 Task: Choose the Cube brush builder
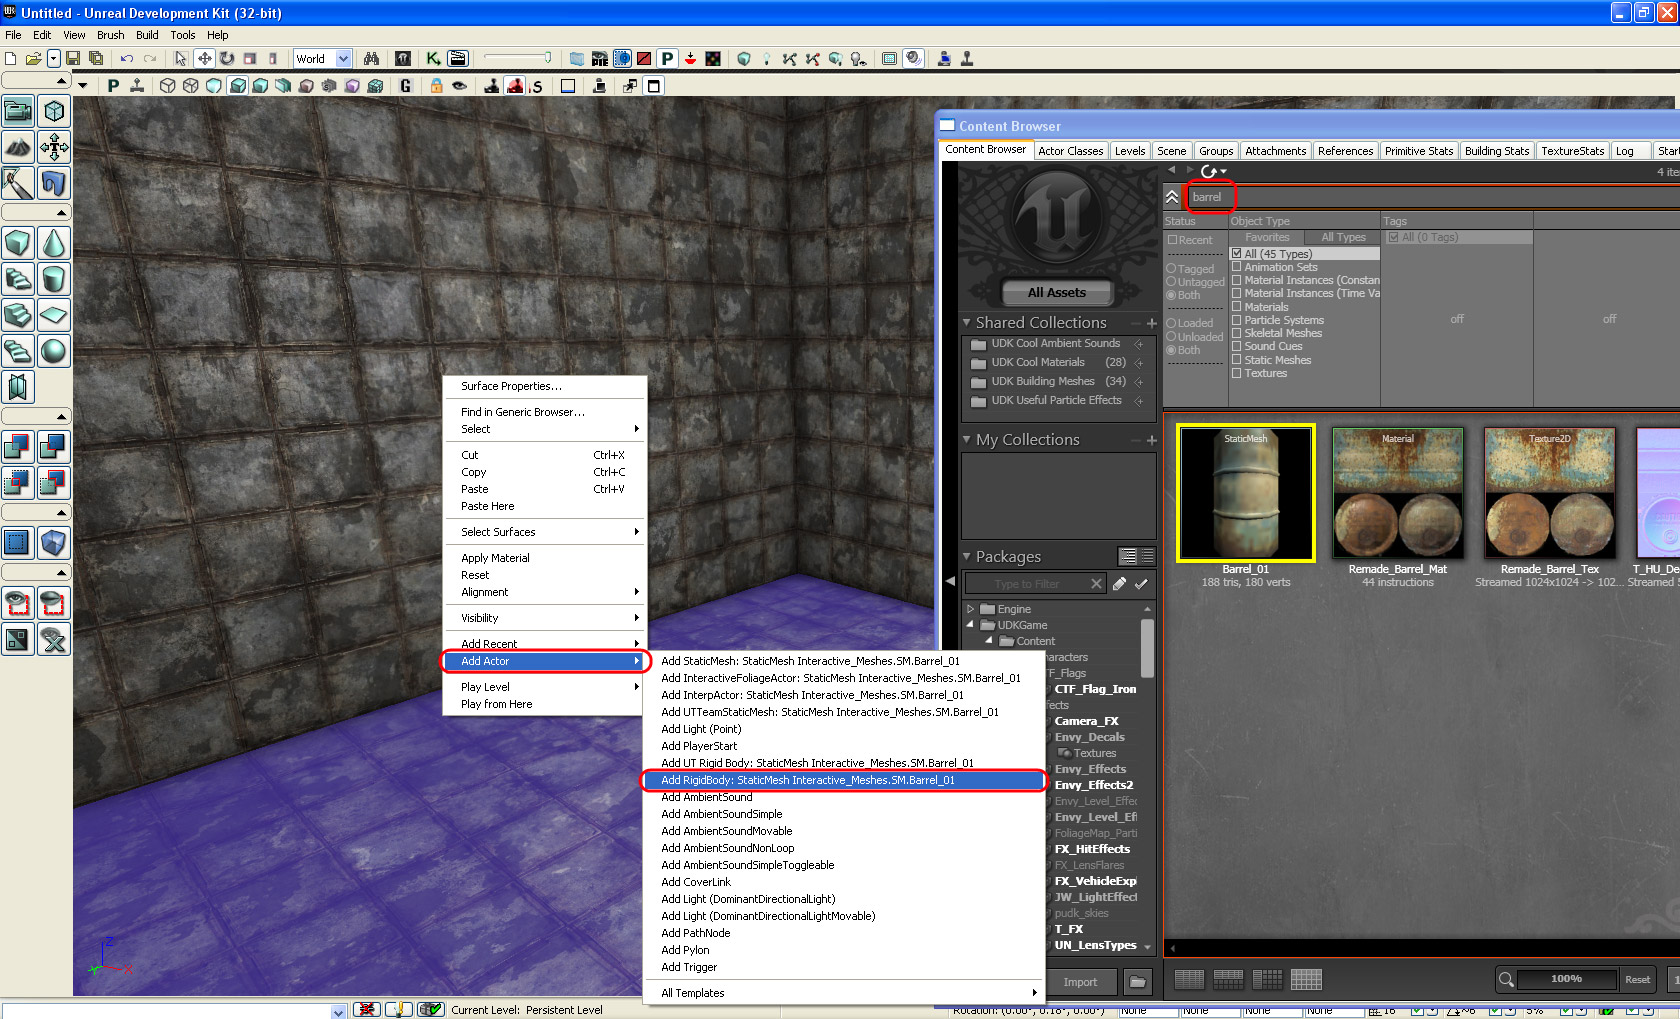pyautogui.click(x=18, y=243)
